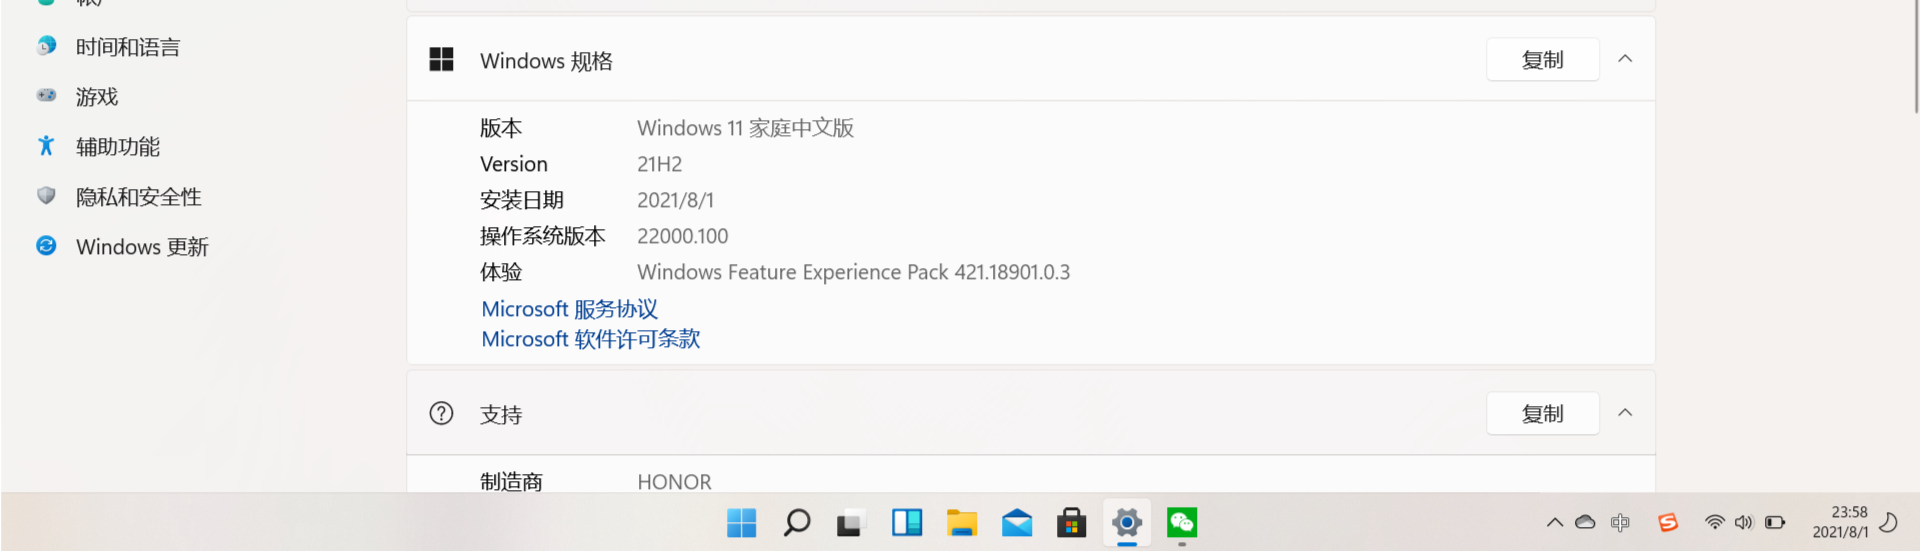Open 辅助功能 settings category

pos(117,147)
